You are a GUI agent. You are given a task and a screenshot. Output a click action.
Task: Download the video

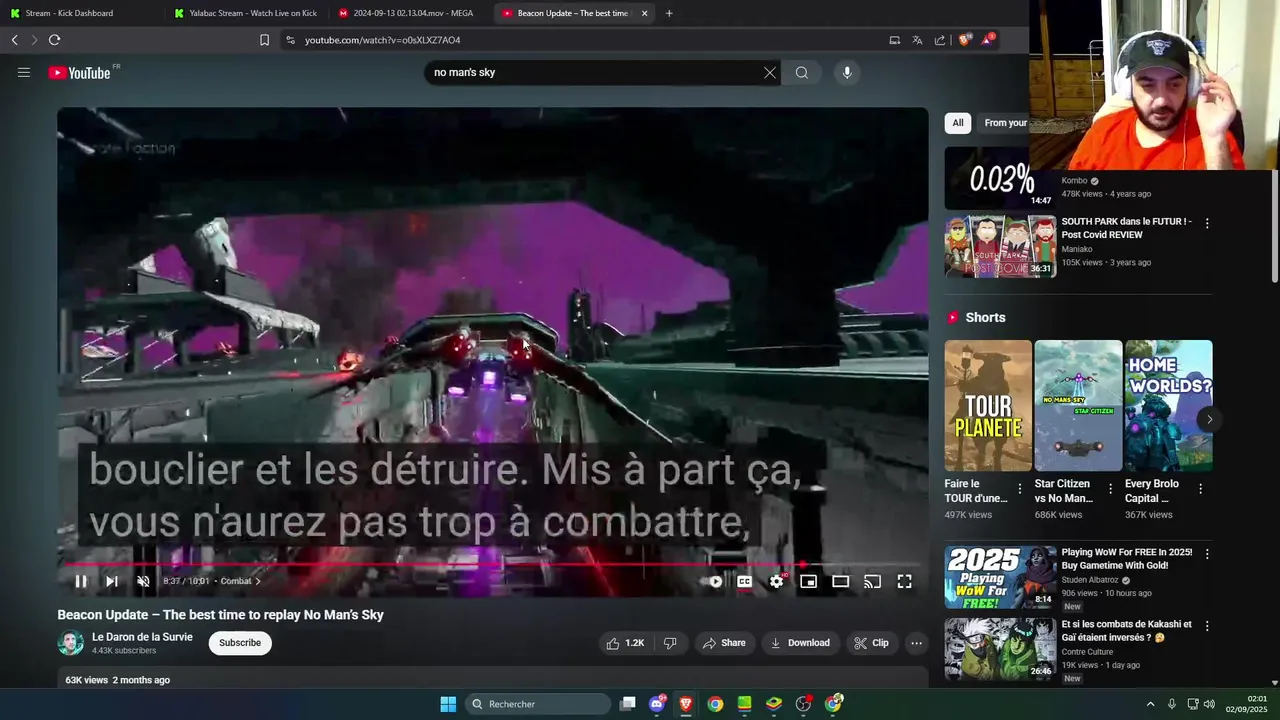pos(800,643)
